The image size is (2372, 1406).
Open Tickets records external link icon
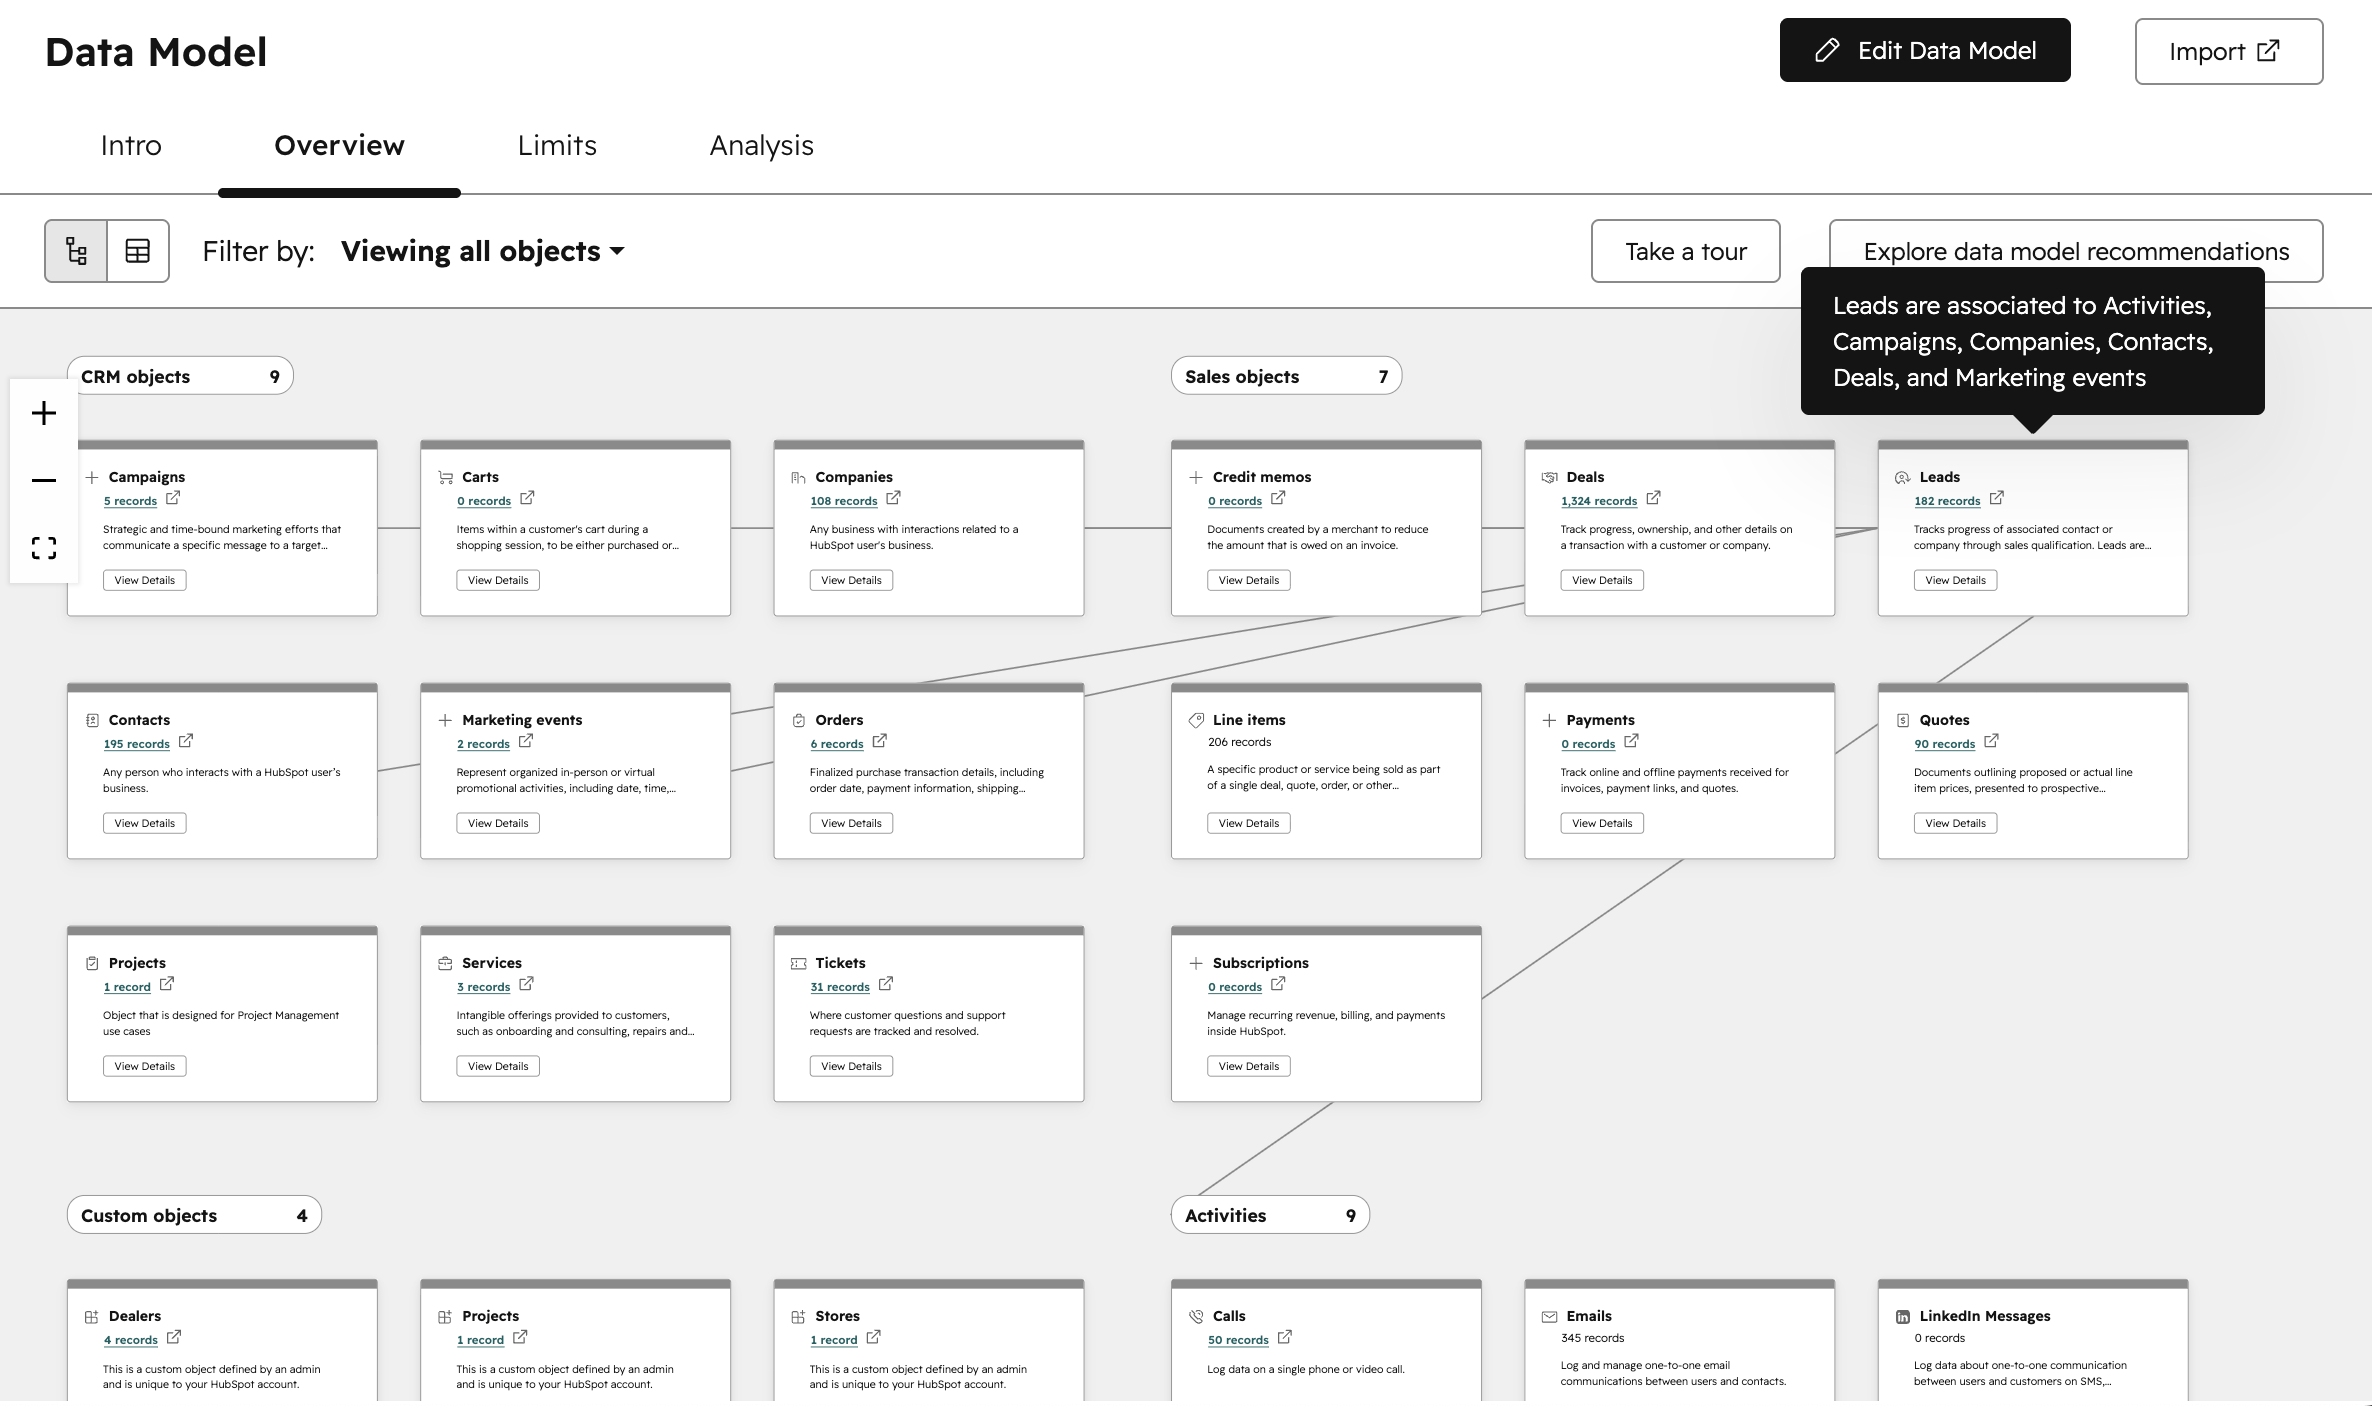pos(885,984)
